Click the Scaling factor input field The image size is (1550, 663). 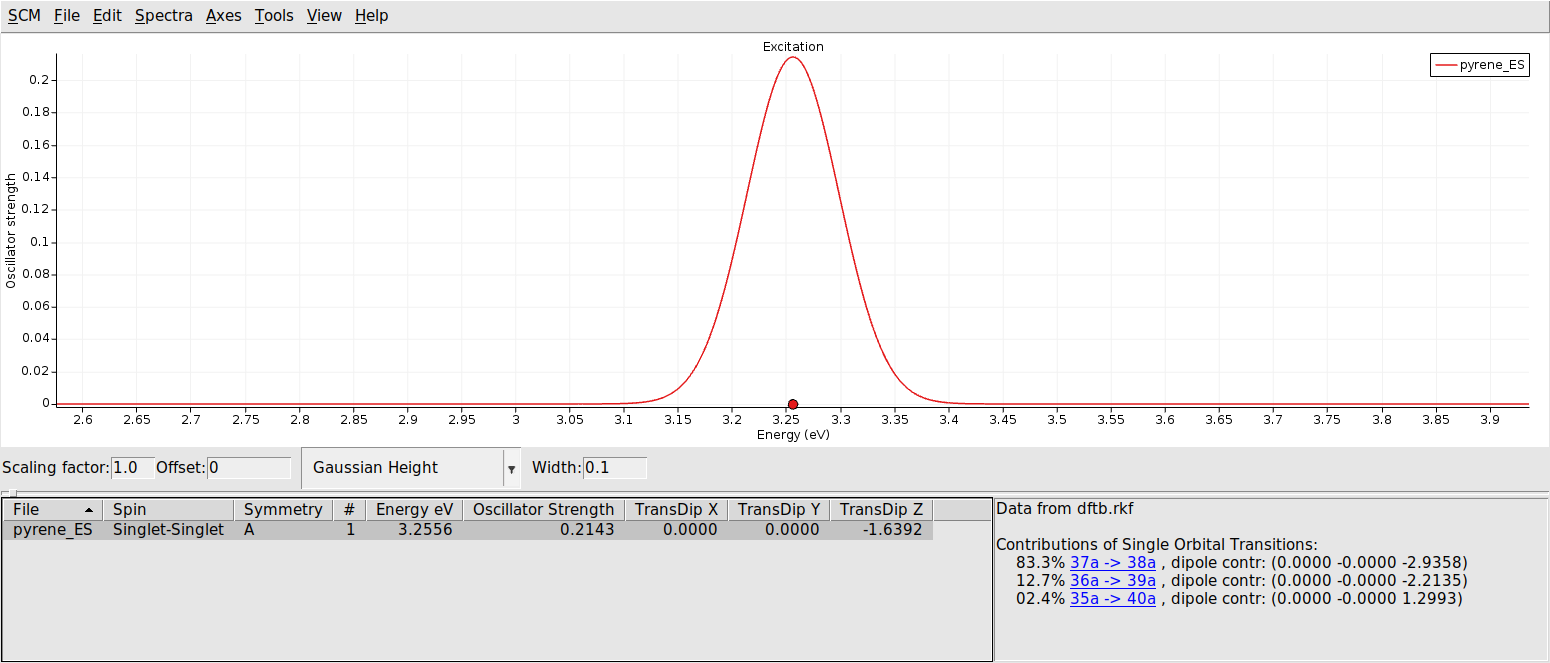(133, 467)
